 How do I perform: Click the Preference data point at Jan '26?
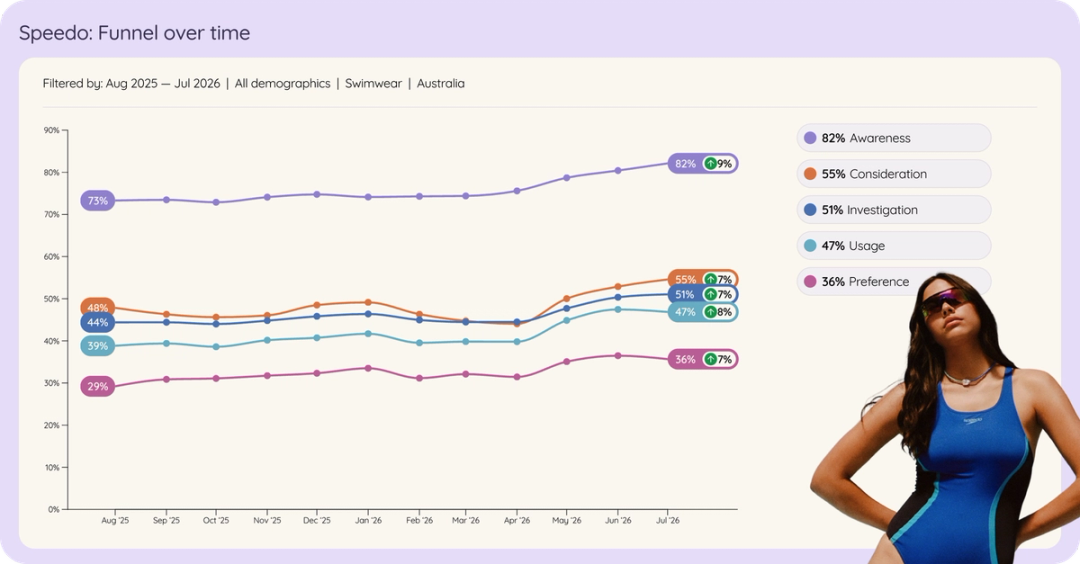(368, 368)
